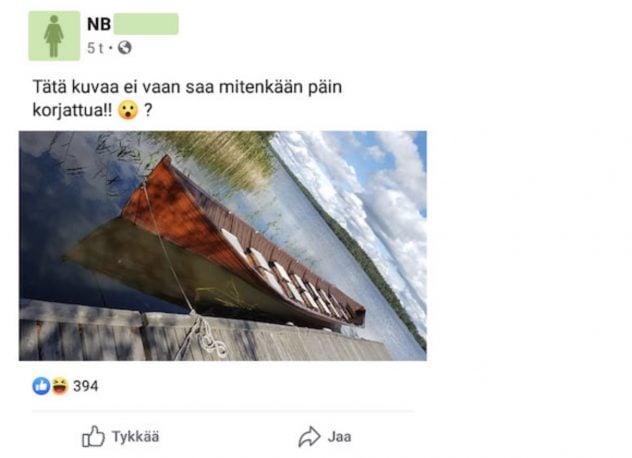Click the surprised face emoji in post

coord(128,110)
